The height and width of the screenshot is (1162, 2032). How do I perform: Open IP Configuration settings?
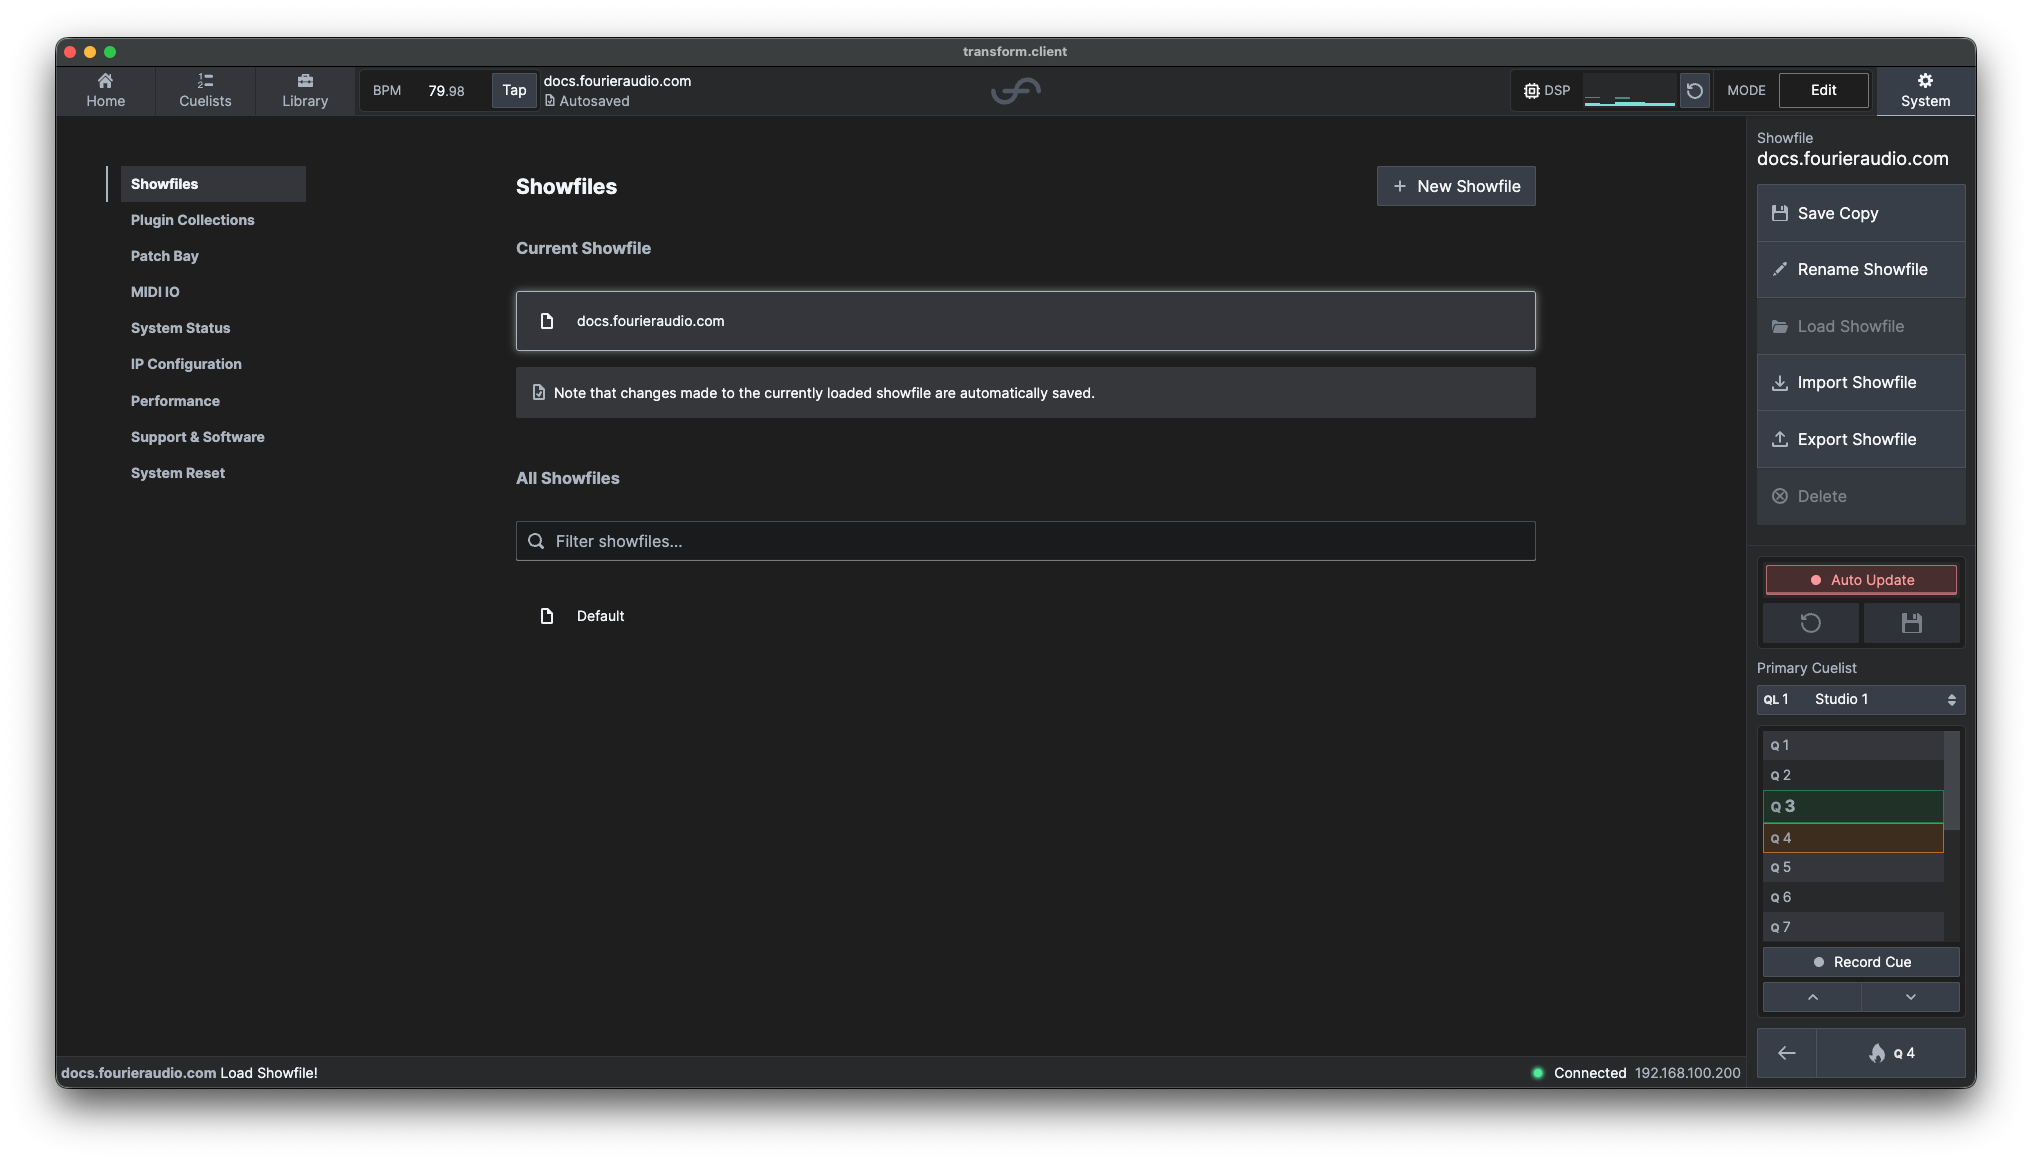186,364
